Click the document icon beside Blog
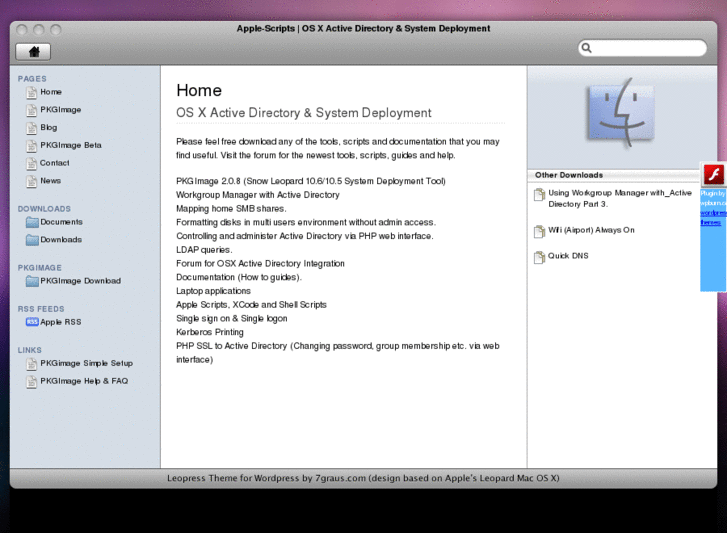Screen dimensions: 727x545 pyautogui.click(x=32, y=128)
